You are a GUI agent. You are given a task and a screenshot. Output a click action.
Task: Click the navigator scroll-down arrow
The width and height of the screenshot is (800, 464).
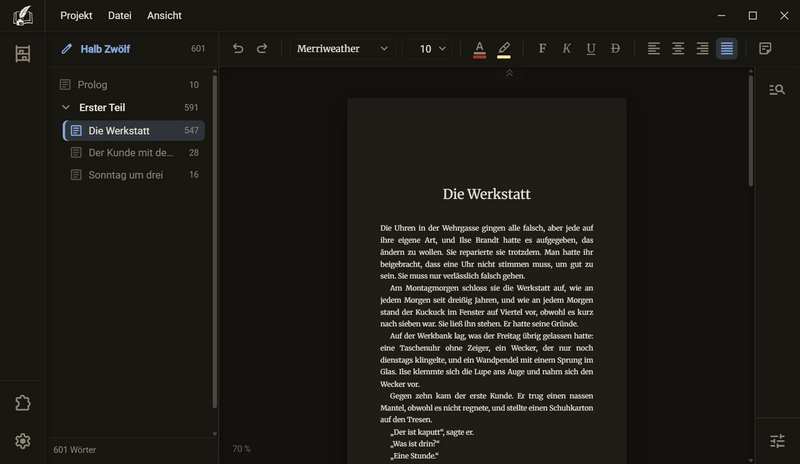214,434
